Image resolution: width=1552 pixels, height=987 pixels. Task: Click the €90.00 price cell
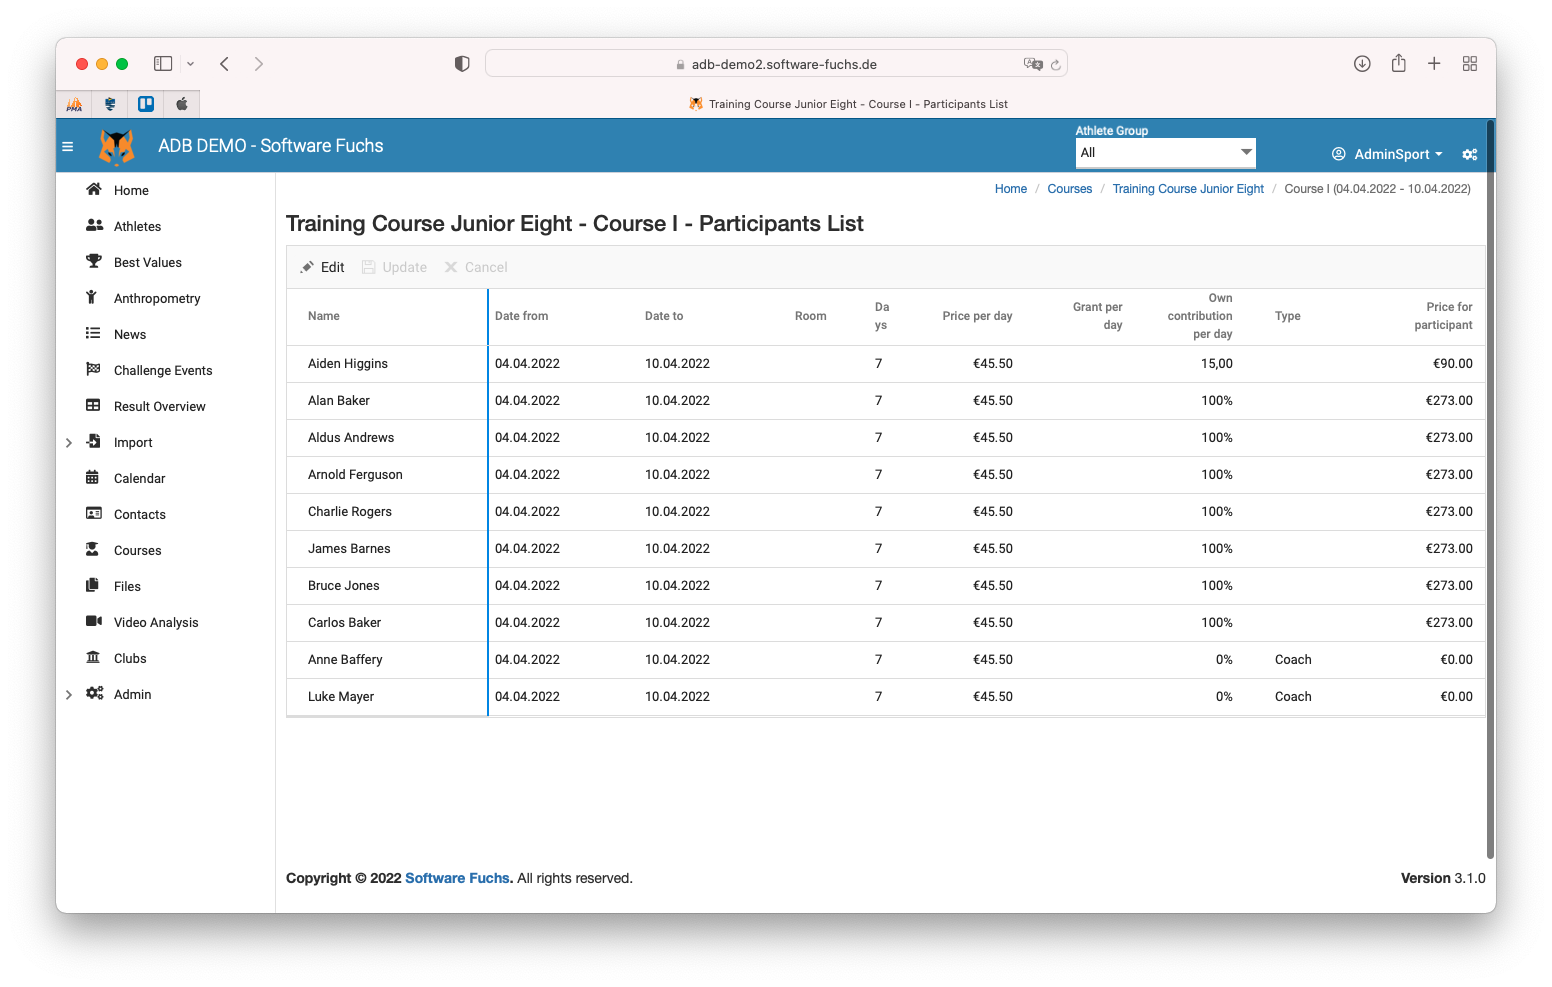(1452, 364)
